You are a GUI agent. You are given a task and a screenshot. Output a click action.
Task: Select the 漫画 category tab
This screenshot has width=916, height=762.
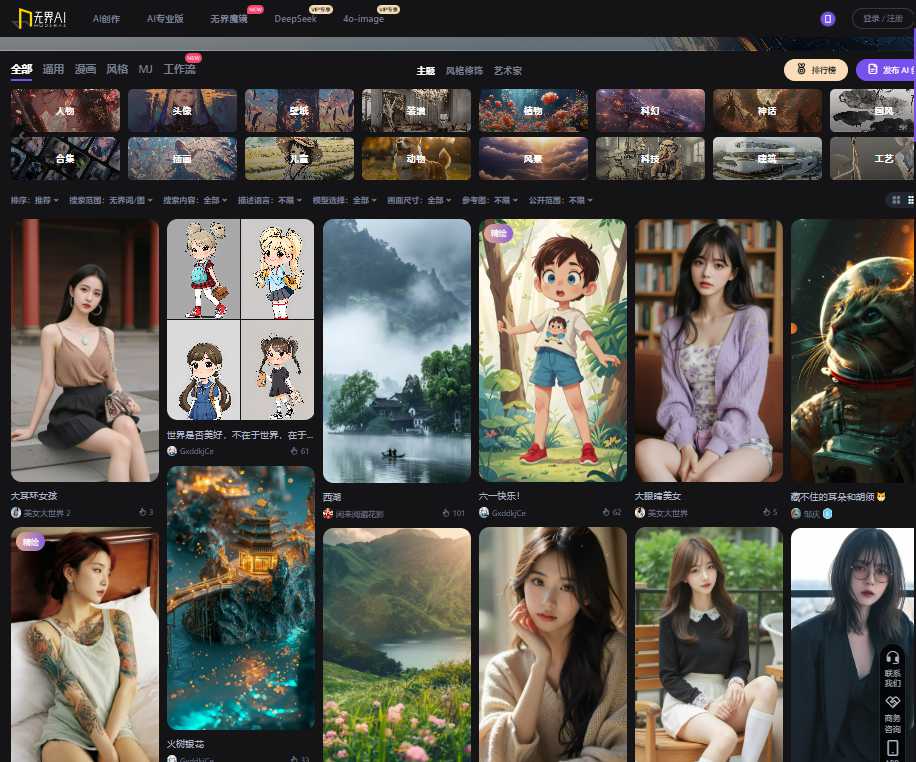click(x=86, y=69)
